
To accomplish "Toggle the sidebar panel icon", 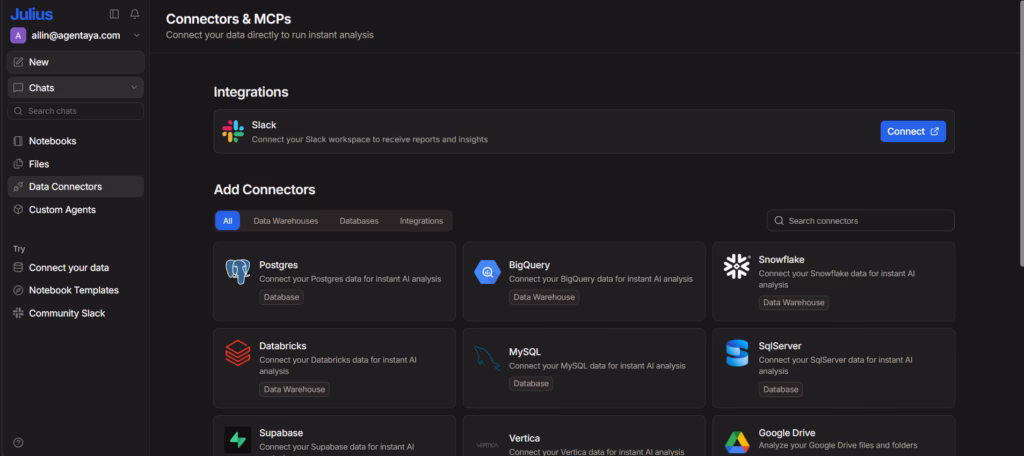I will (x=114, y=14).
